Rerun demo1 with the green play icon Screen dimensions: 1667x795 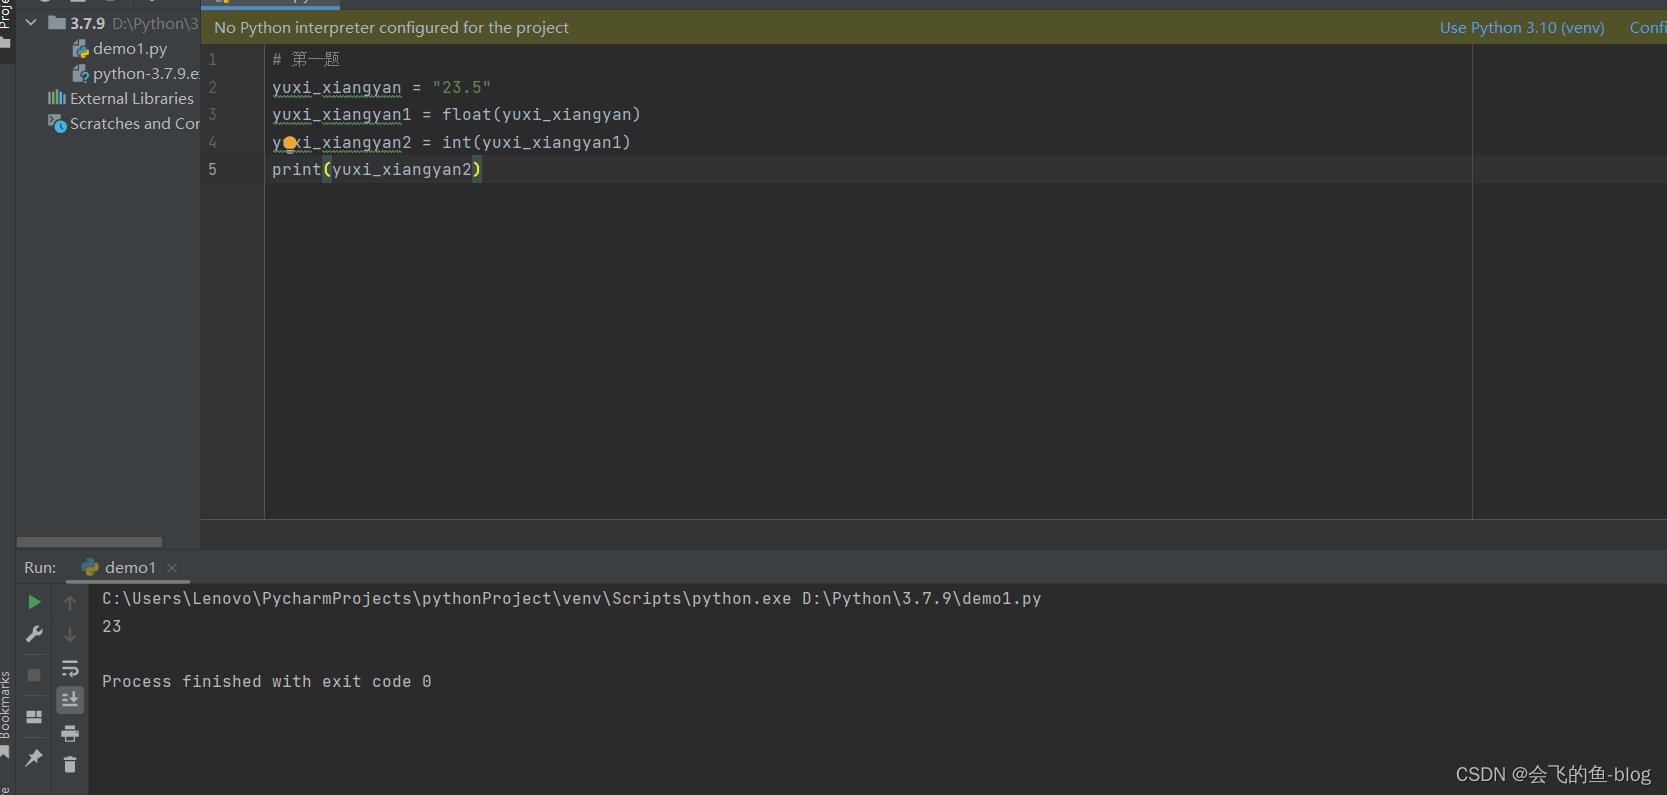pos(34,602)
